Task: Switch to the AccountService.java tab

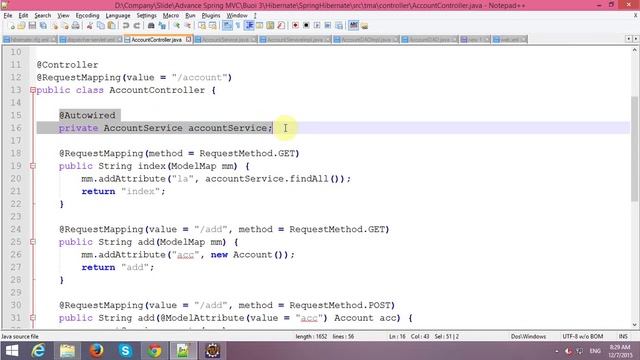Action: (225, 40)
